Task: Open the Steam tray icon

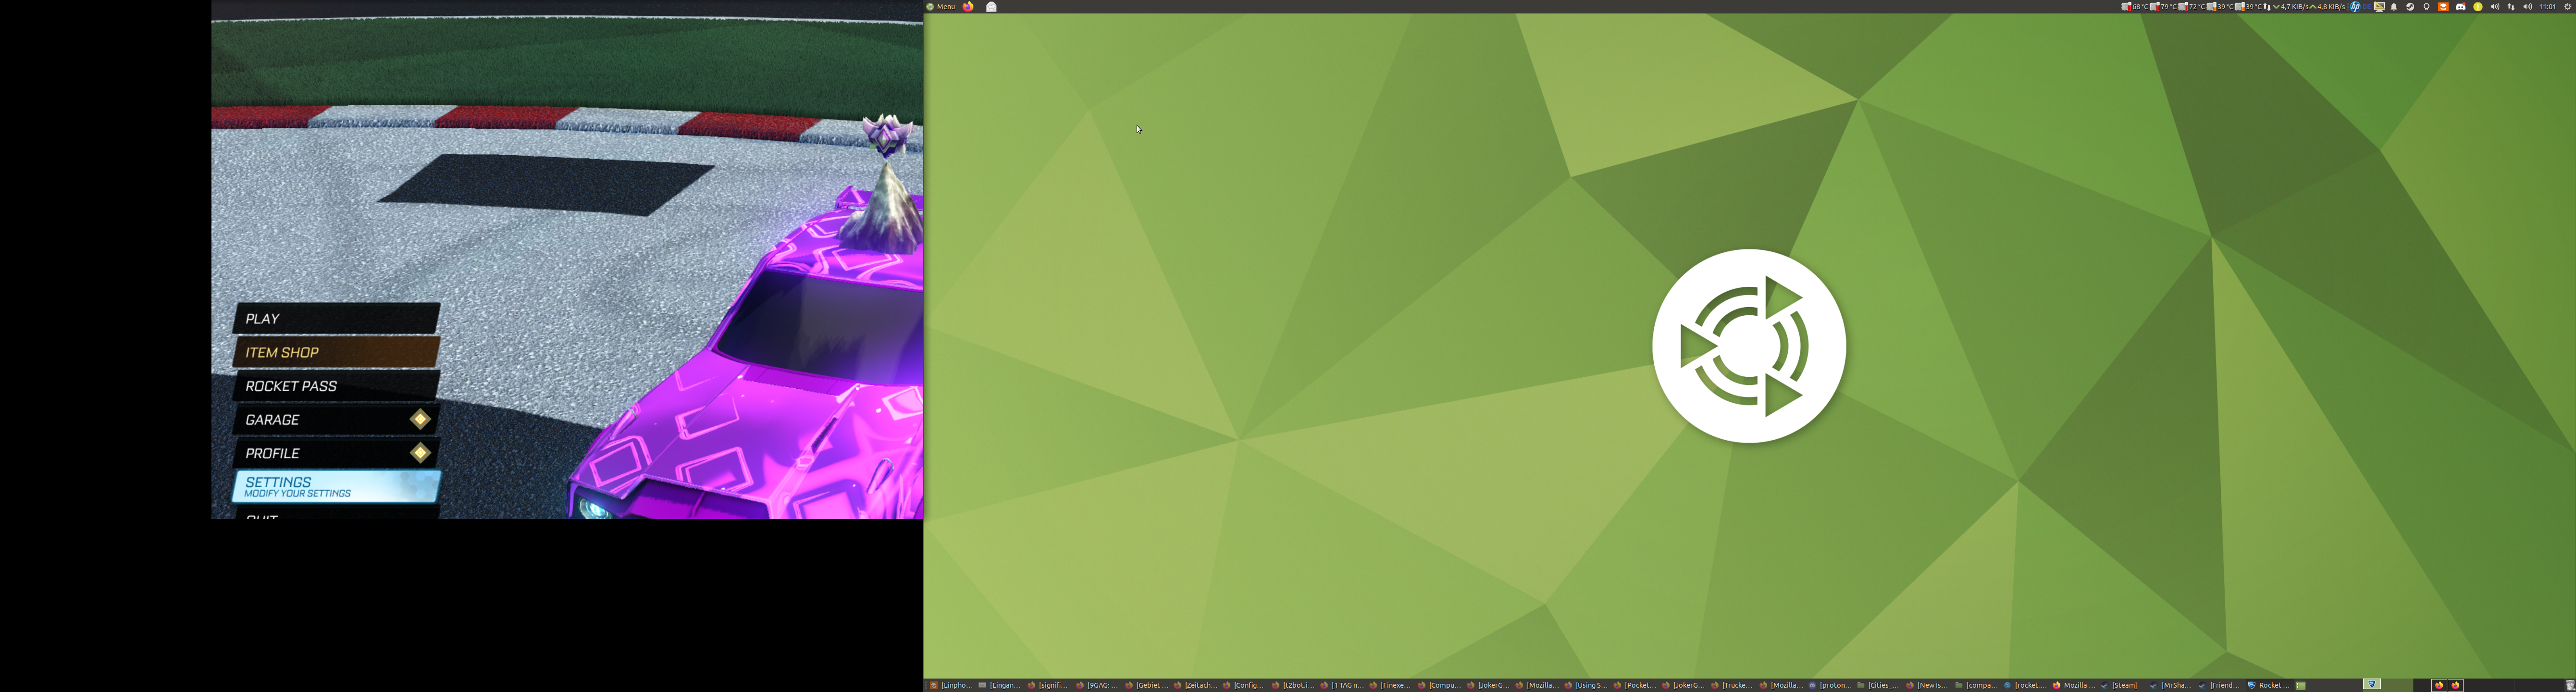Action: point(2410,7)
